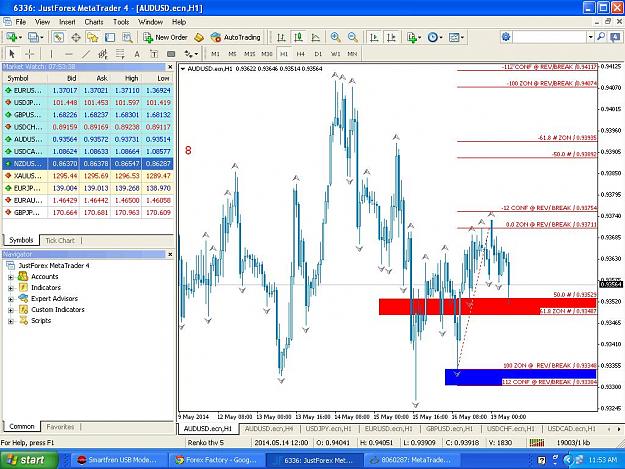Expand the Accounts tree node
This screenshot has height=469, width=625.
(x=11, y=277)
